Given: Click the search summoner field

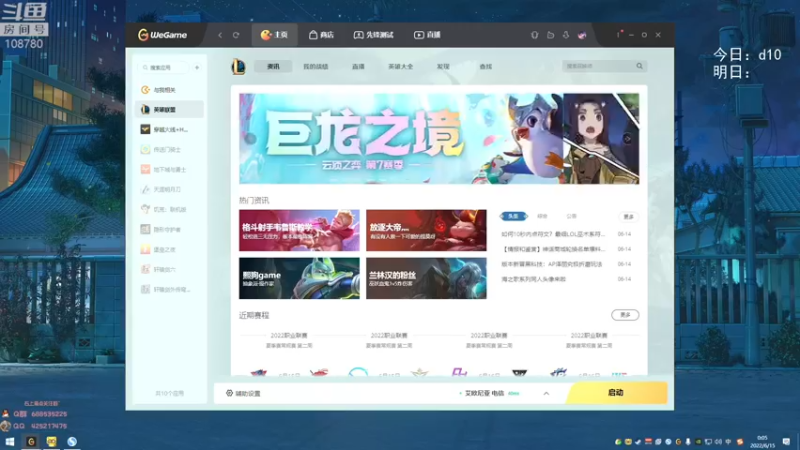Looking at the screenshot, I should pyautogui.click(x=598, y=66).
